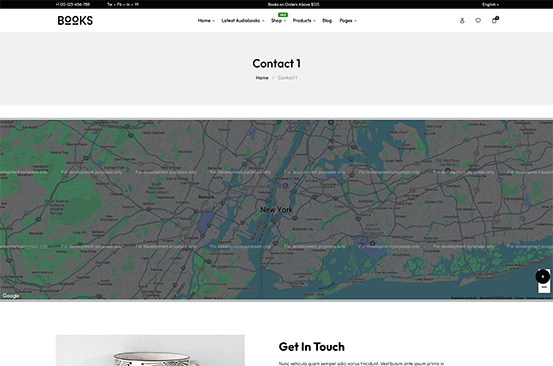Open the Shop menu
The width and height of the screenshot is (553, 366).
pyautogui.click(x=278, y=21)
